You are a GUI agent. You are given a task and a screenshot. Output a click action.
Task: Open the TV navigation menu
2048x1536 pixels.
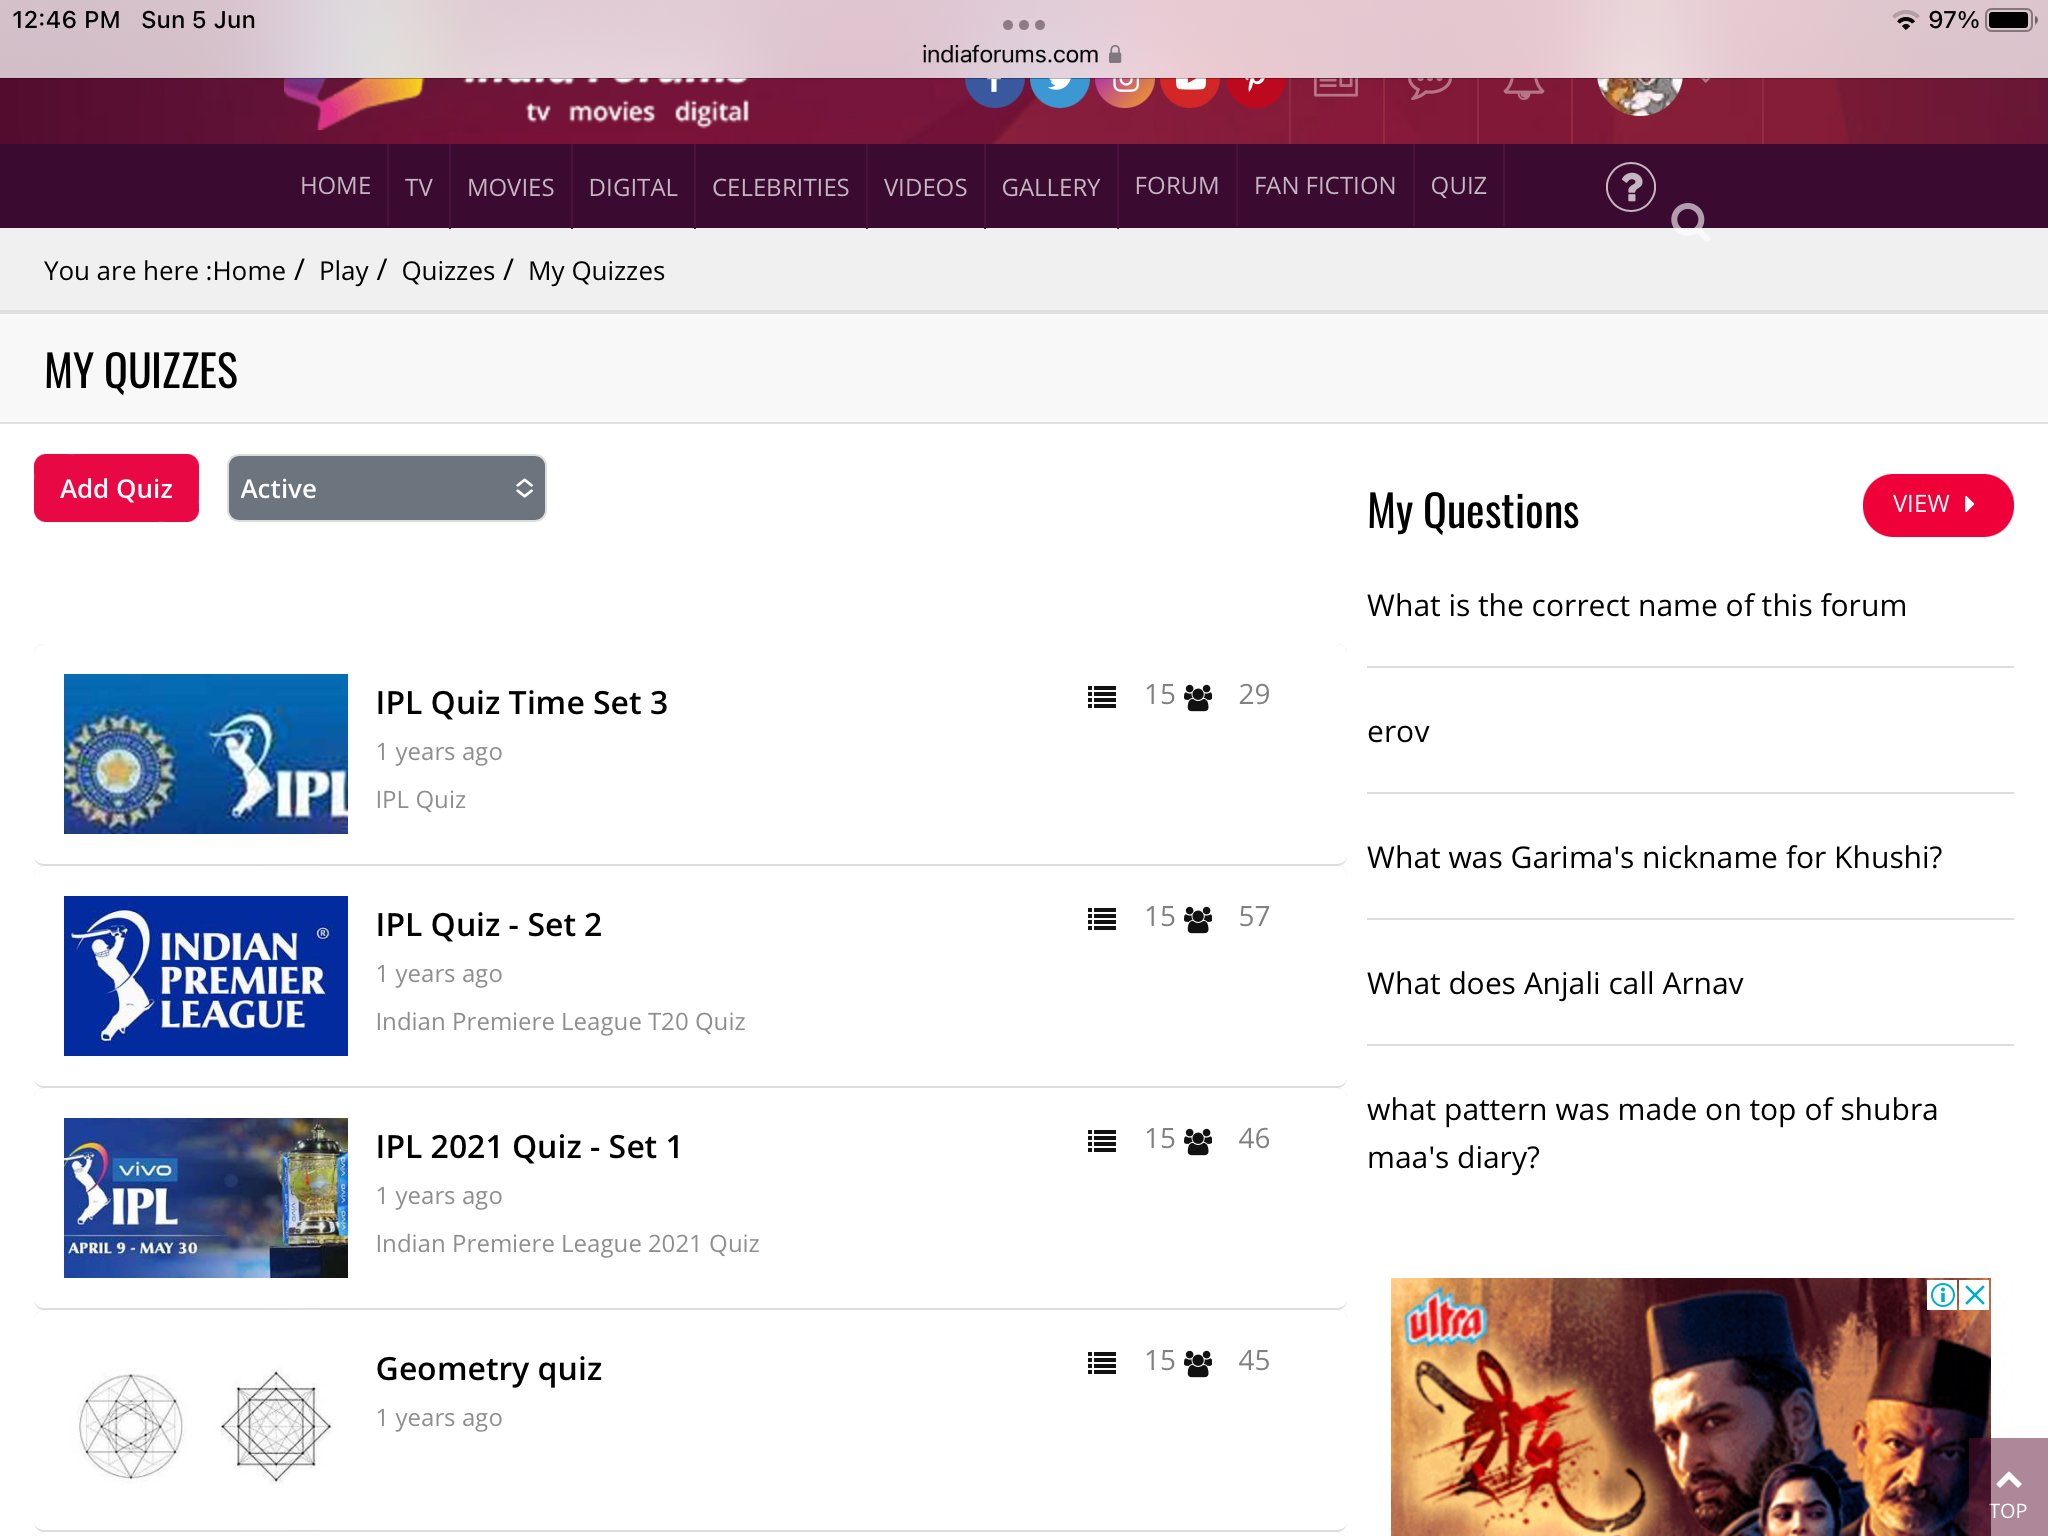pyautogui.click(x=419, y=187)
